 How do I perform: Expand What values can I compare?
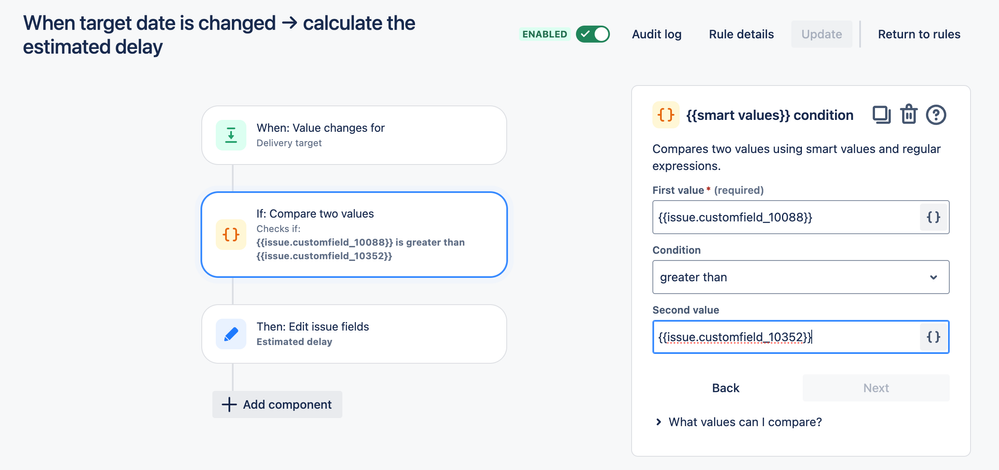tap(738, 422)
